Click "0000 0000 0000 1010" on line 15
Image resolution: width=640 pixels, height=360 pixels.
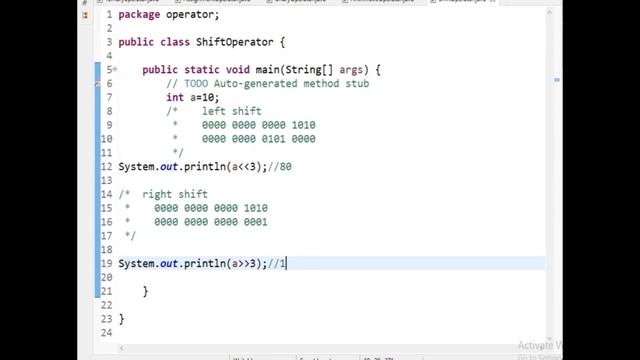tap(211, 208)
